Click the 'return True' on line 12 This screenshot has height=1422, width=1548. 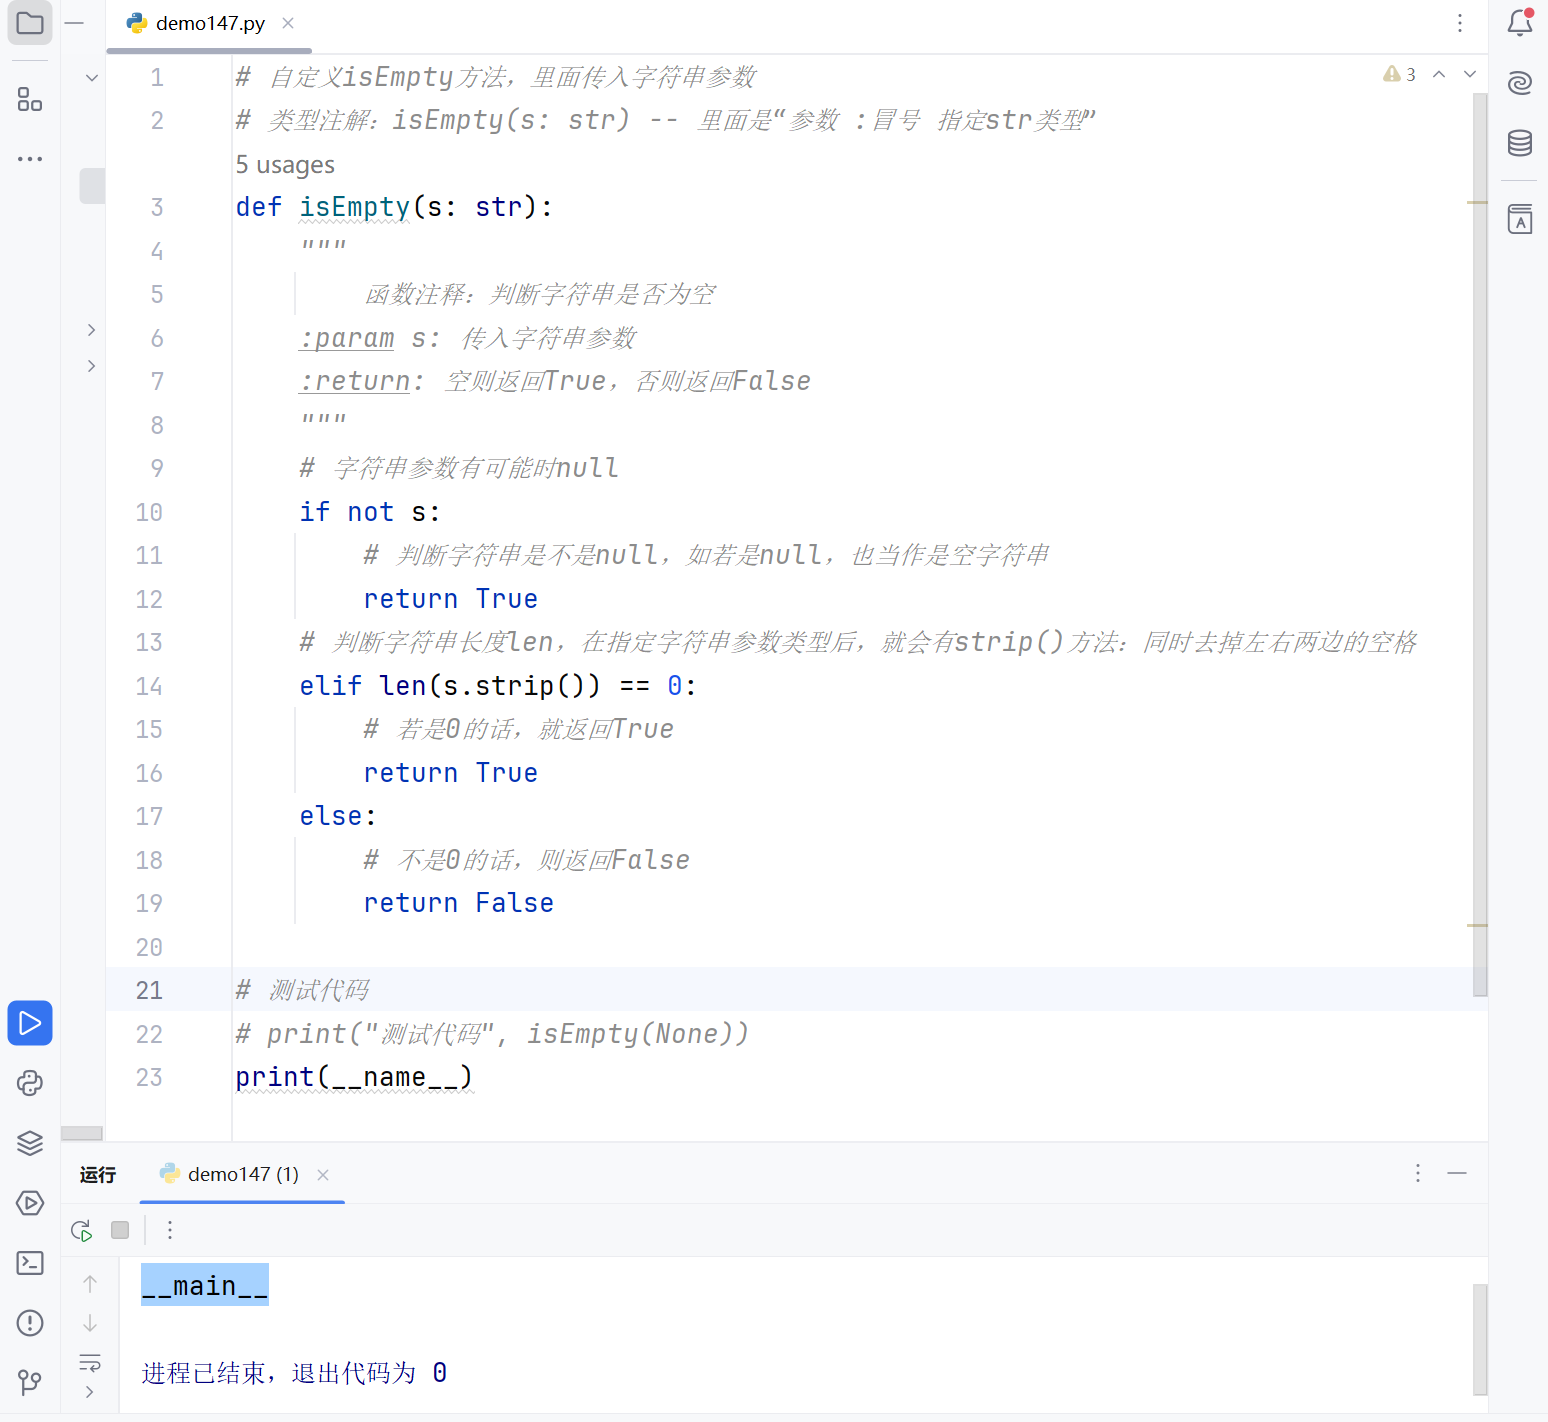click(451, 599)
